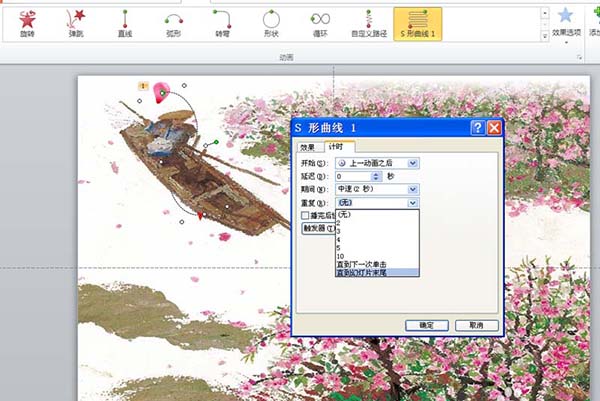The height and width of the screenshot is (401, 600).
Task: Select 直到下一次单击 in repeat list
Action: (377, 264)
